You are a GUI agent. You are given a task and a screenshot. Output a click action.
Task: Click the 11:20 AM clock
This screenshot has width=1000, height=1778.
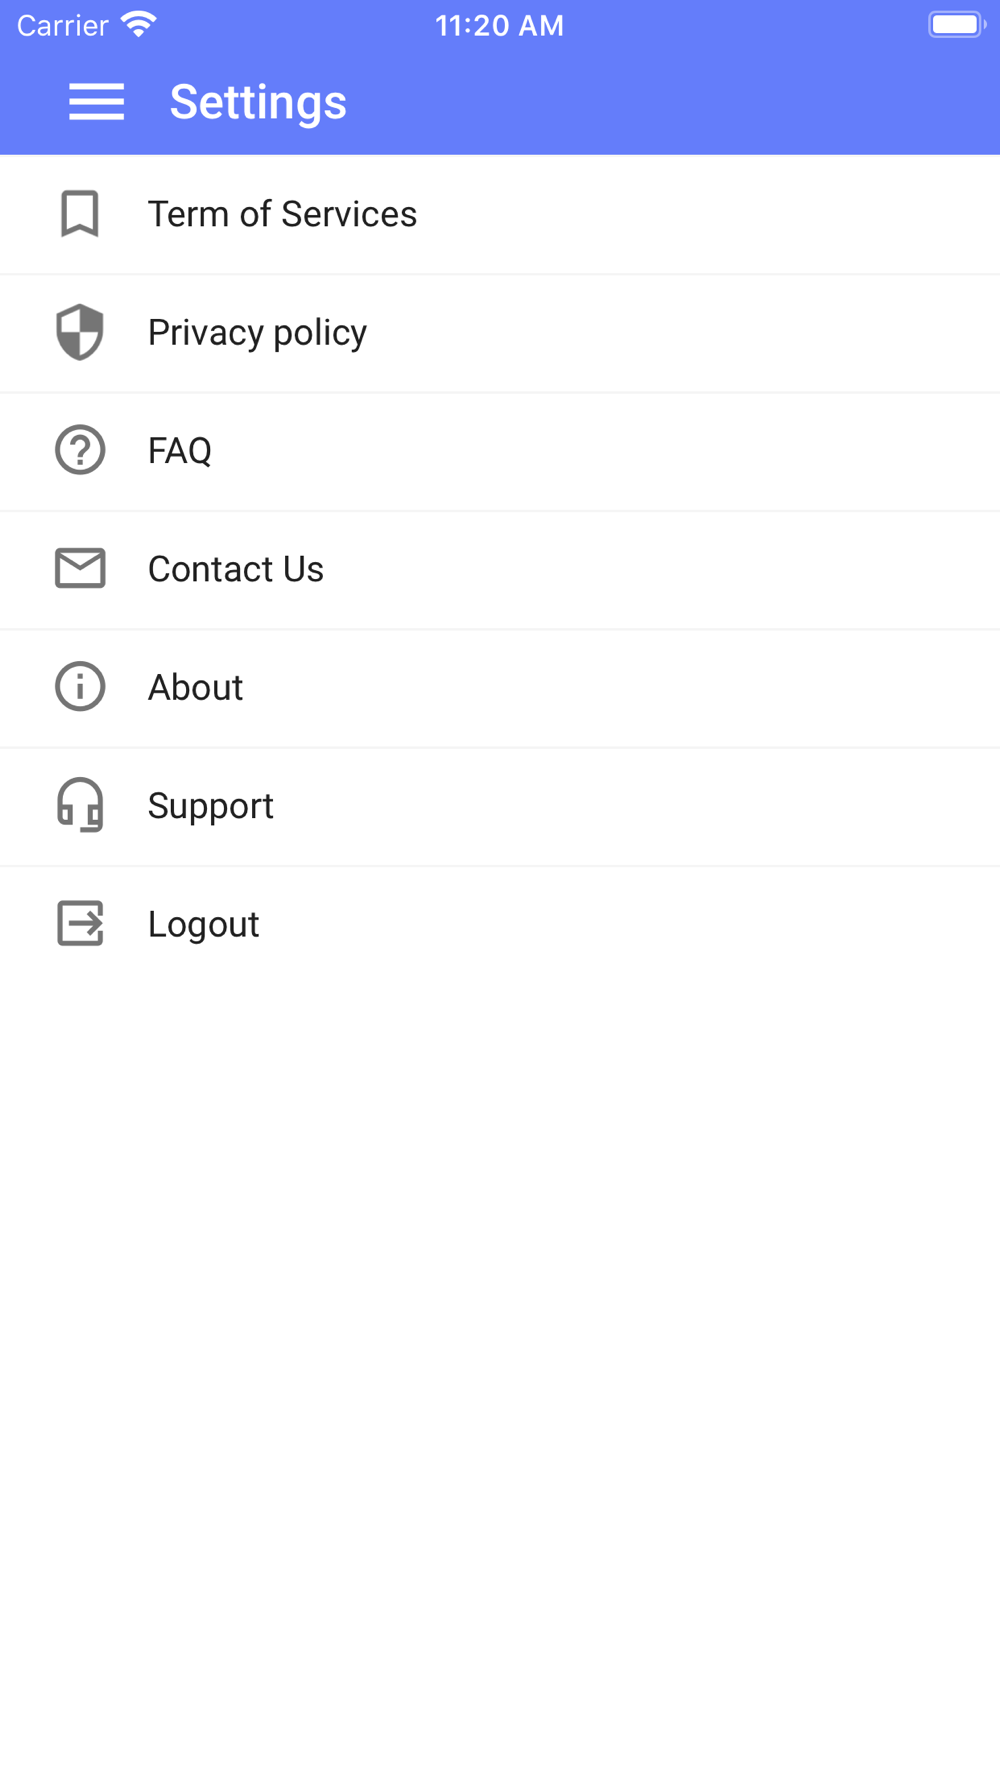click(500, 26)
